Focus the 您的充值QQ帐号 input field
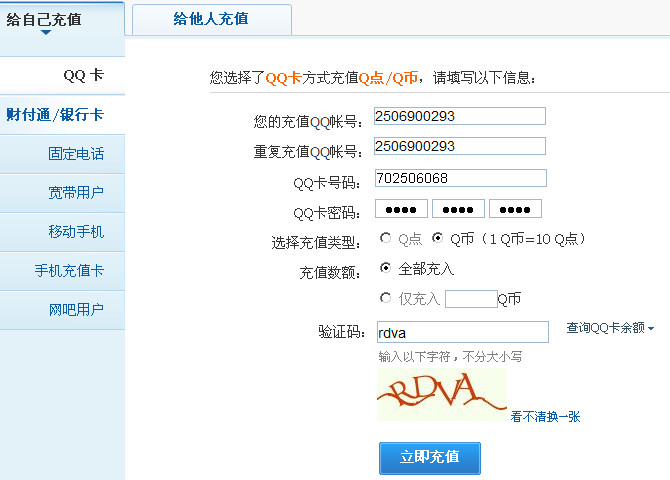Screen dimensions: 670x480 click(460, 116)
